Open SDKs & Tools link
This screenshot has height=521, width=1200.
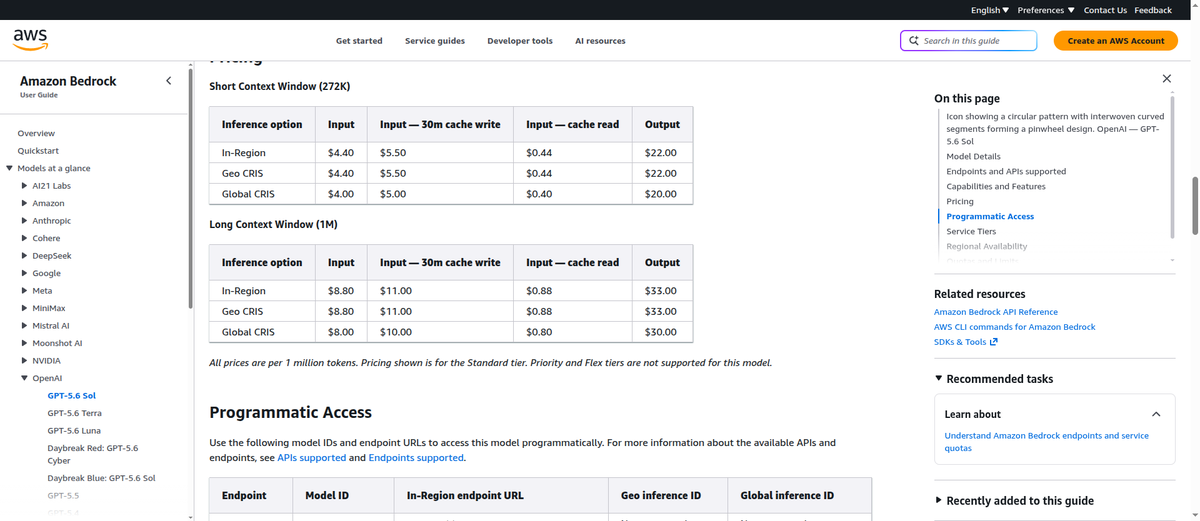click(960, 342)
